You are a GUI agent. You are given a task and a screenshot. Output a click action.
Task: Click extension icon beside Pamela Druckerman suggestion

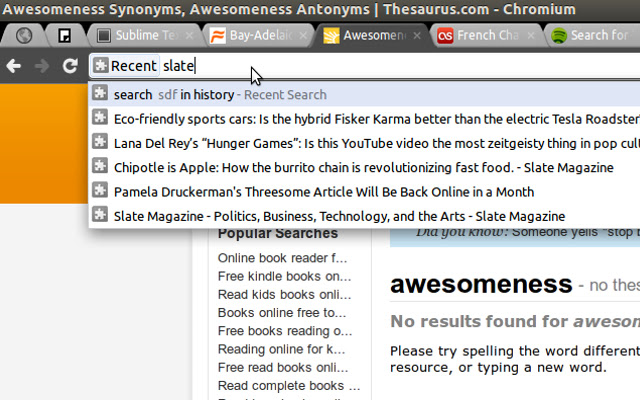(x=100, y=191)
